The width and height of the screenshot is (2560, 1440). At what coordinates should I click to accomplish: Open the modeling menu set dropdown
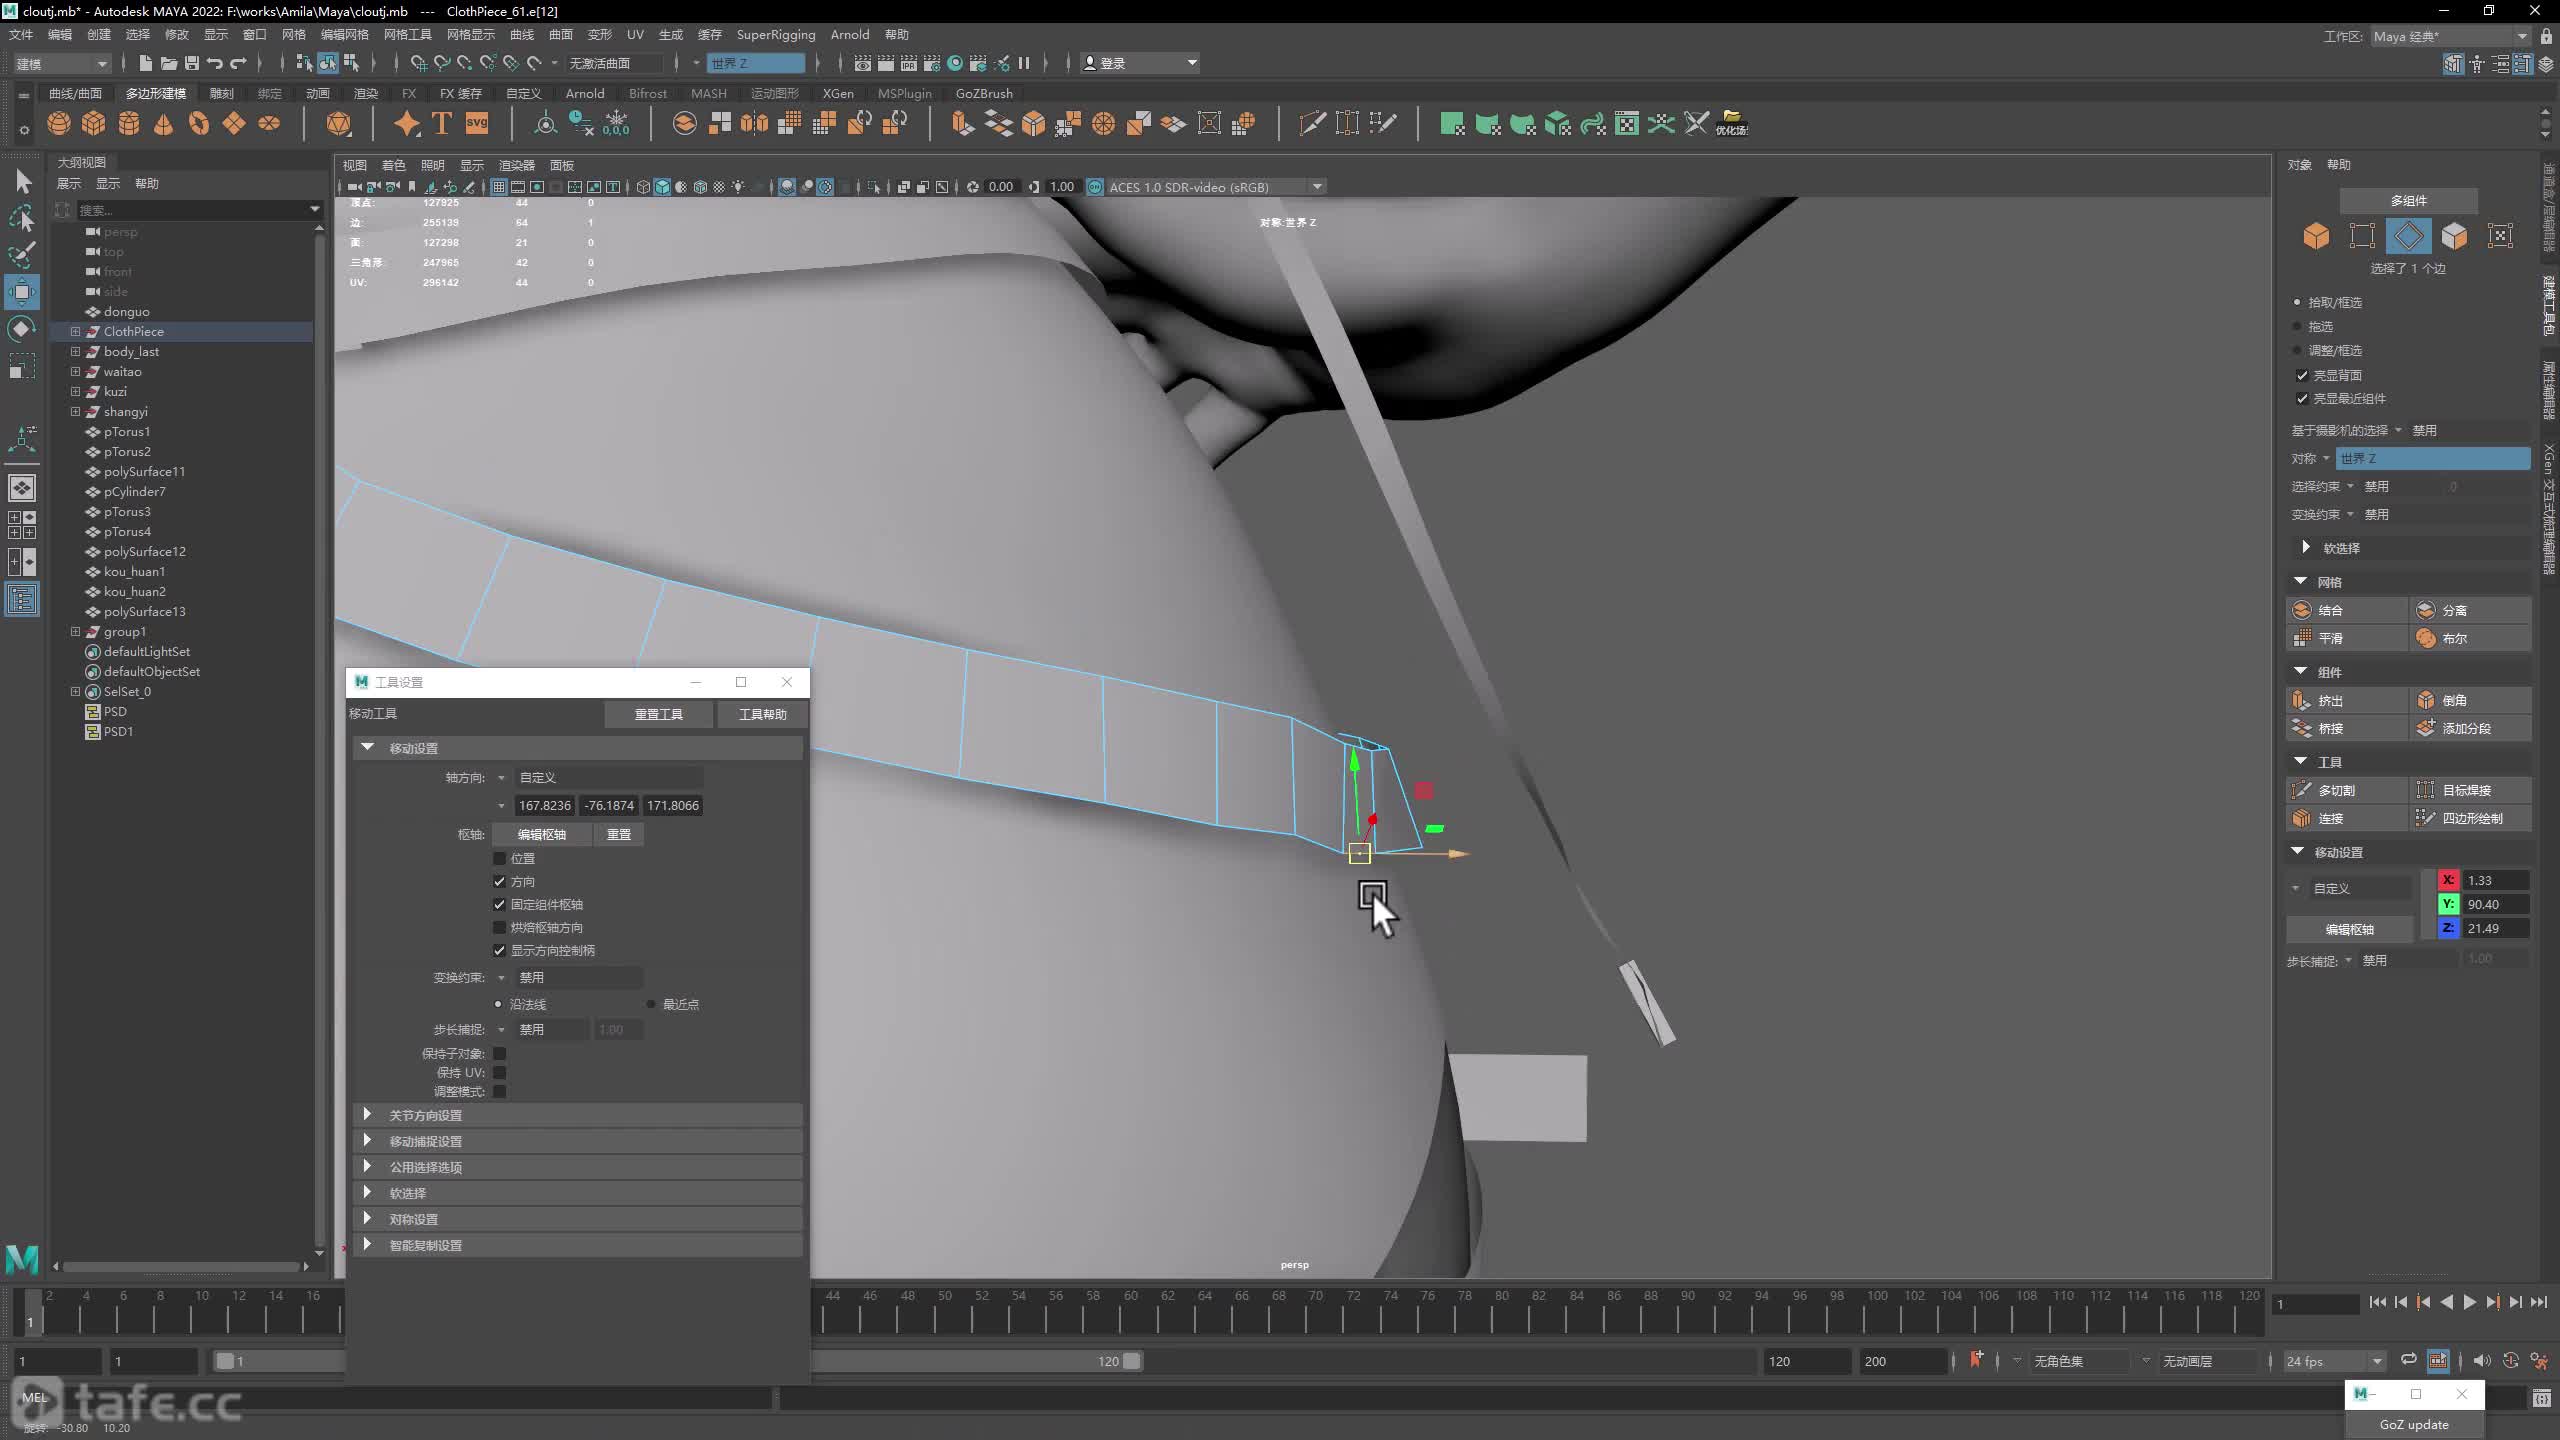(x=61, y=63)
